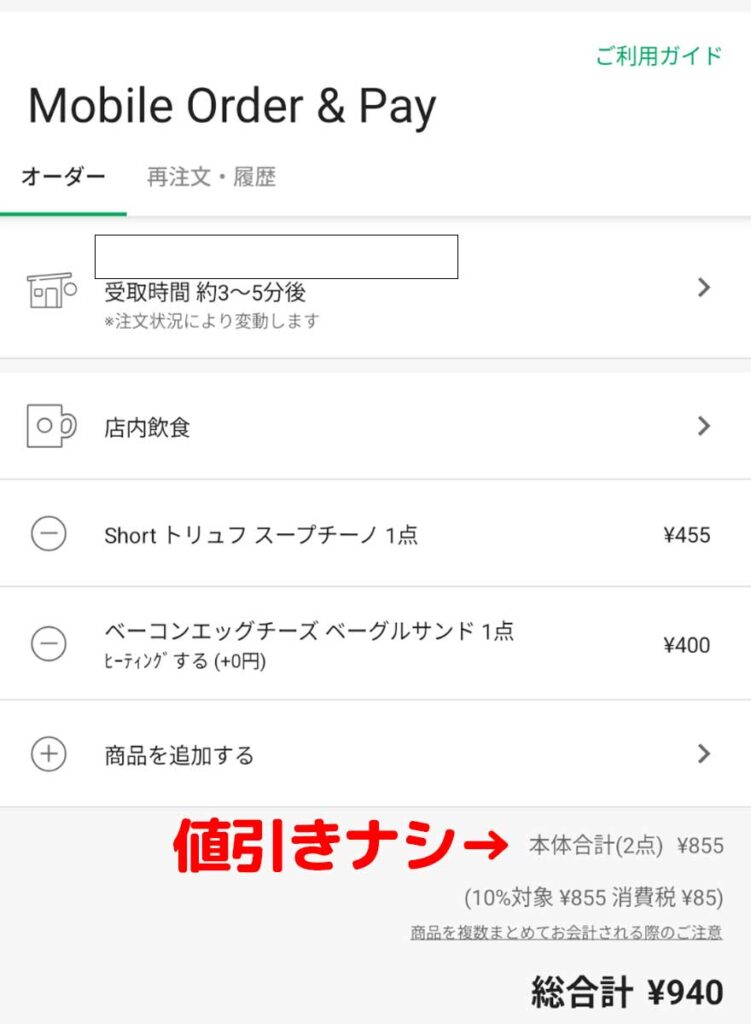Select the オーダー tab
Screen dimensions: 751x1024
pyautogui.click(x=63, y=178)
